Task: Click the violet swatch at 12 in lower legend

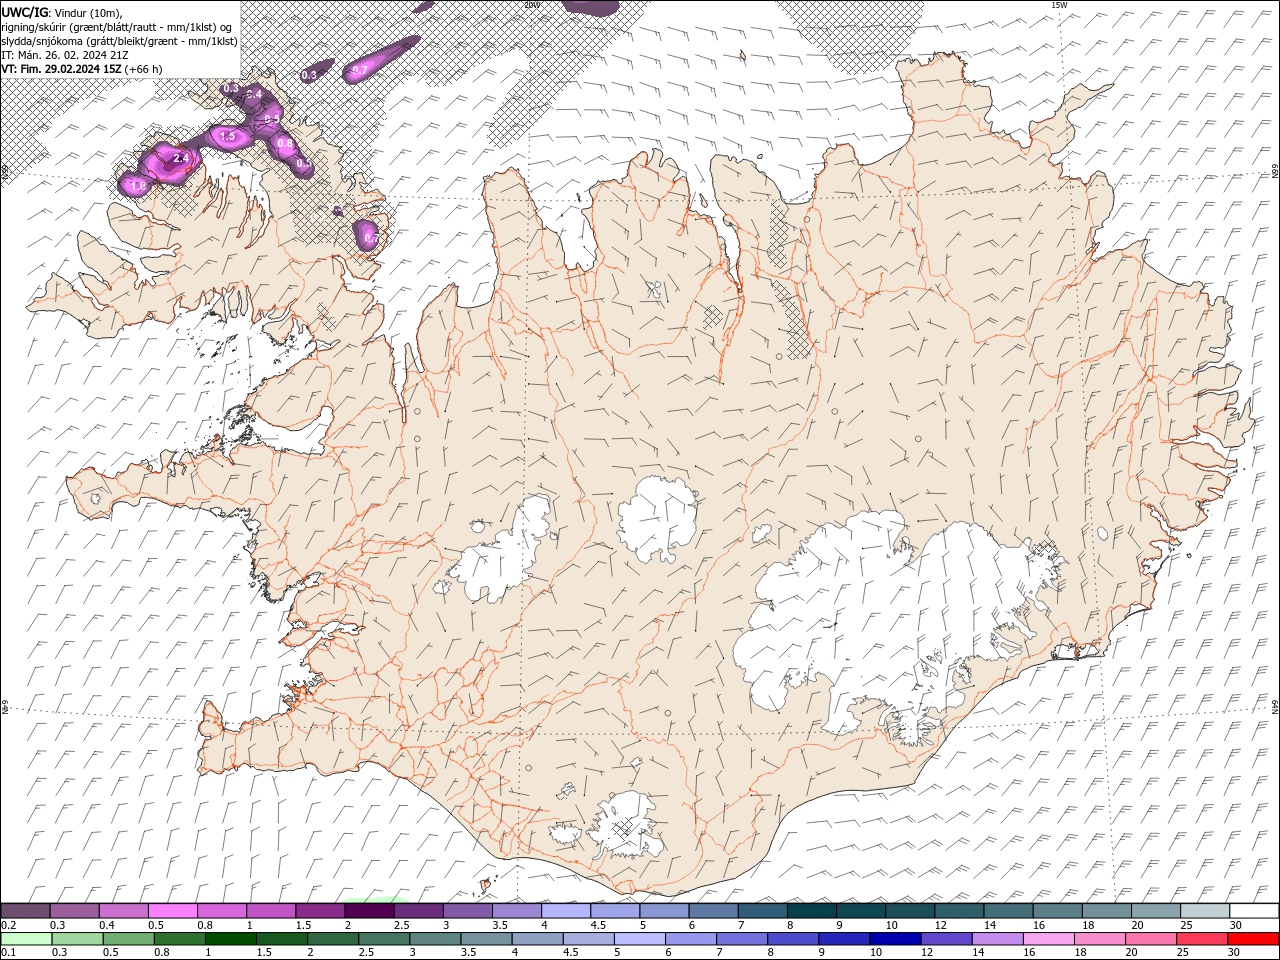Action: click(945, 939)
